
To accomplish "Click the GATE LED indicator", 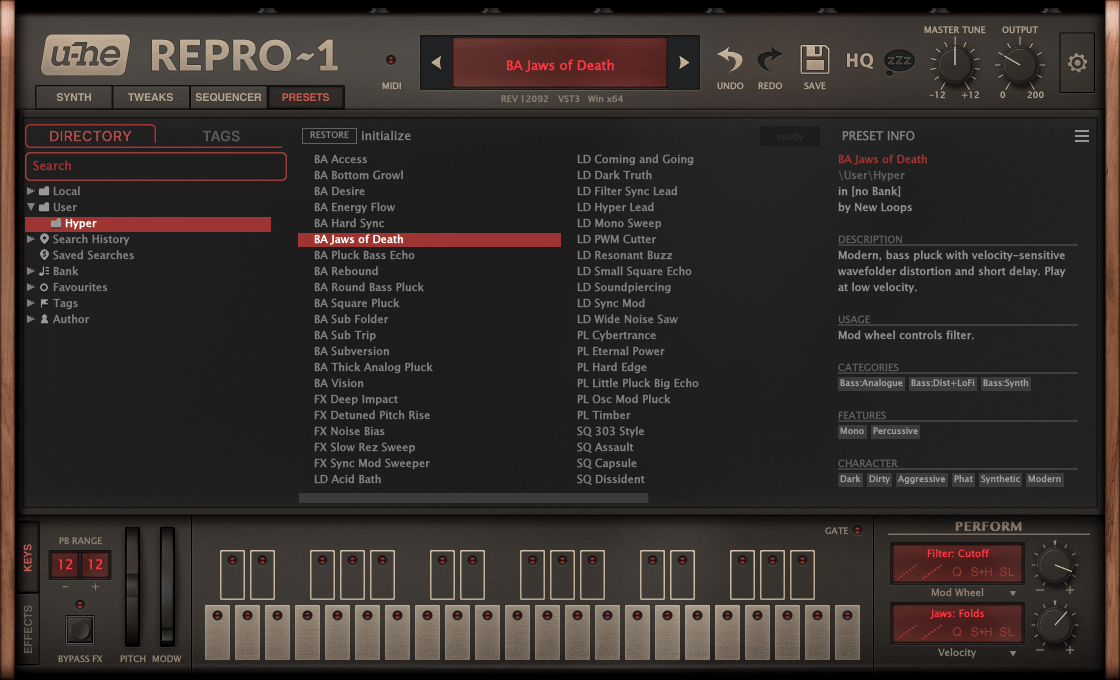I will pyautogui.click(x=857, y=531).
